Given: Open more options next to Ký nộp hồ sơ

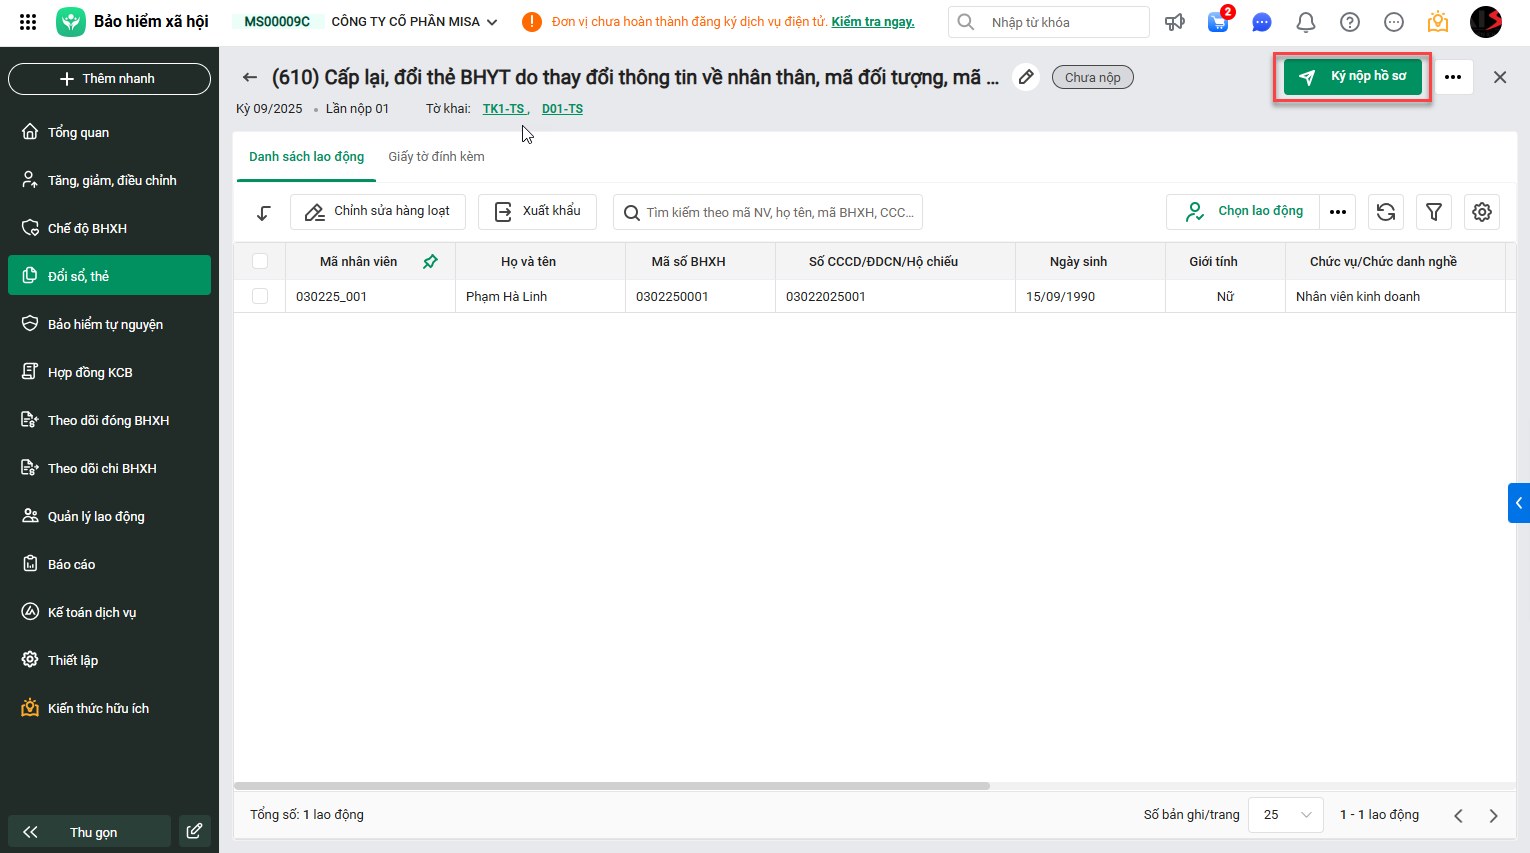Looking at the screenshot, I should 1453,77.
